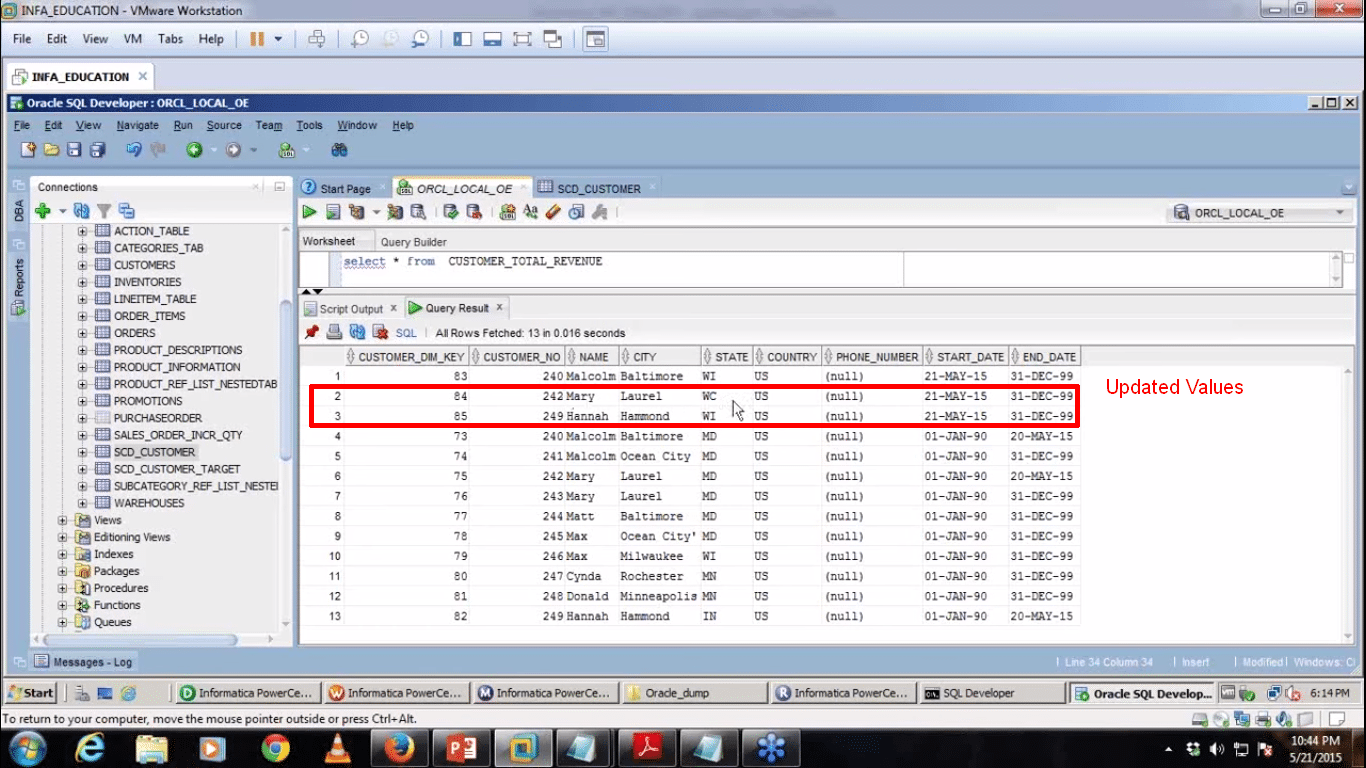Viewport: 1366px width, 768px height.
Task: Pin the Query Result output
Action: pos(312,332)
